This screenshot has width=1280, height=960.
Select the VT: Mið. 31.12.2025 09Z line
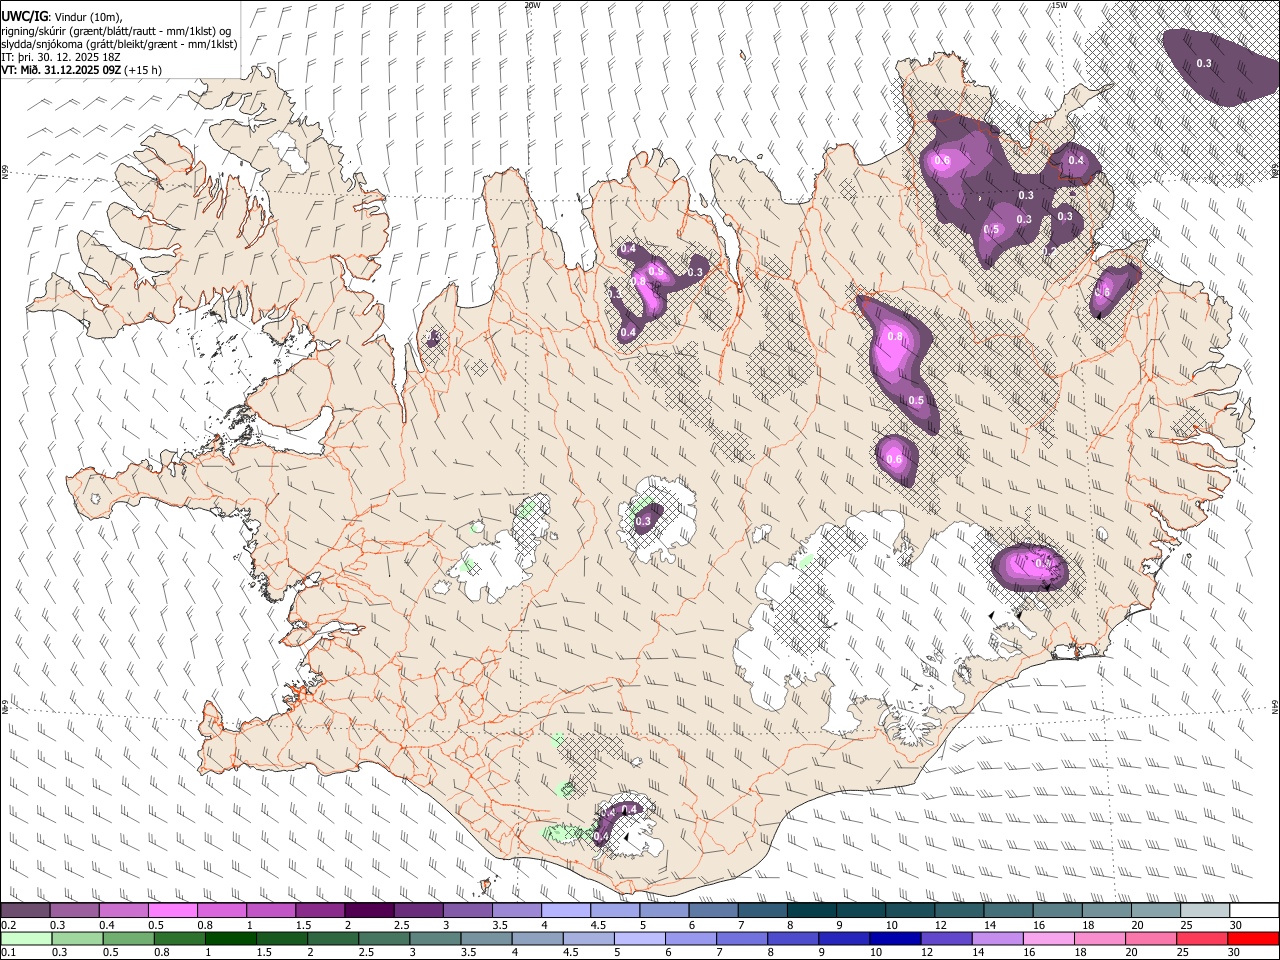click(61, 70)
